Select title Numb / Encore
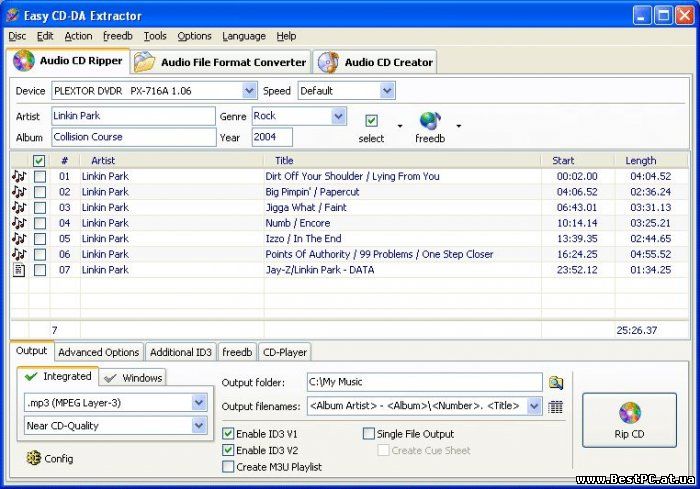This screenshot has height=489, width=700. 298,223
